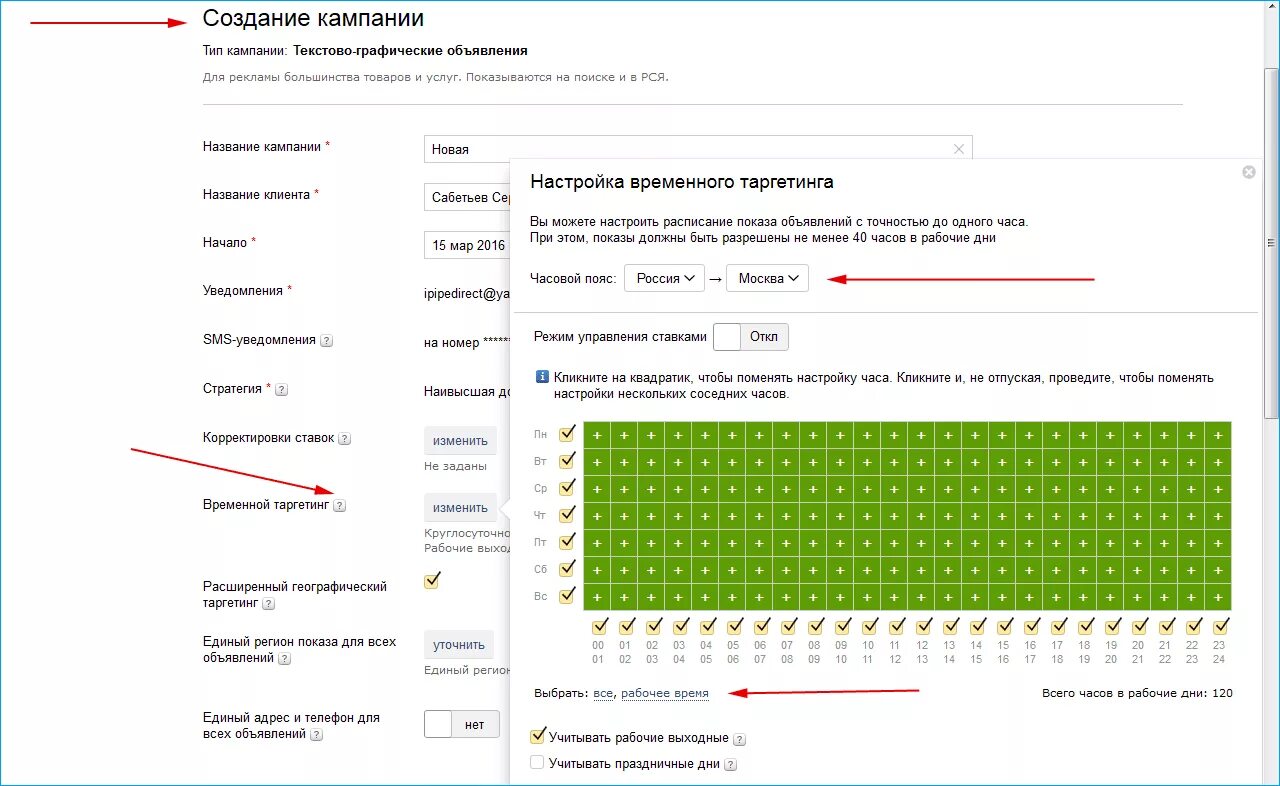Toggle the Sunday (Вс) row checkbox
The height and width of the screenshot is (786, 1280).
point(568,595)
